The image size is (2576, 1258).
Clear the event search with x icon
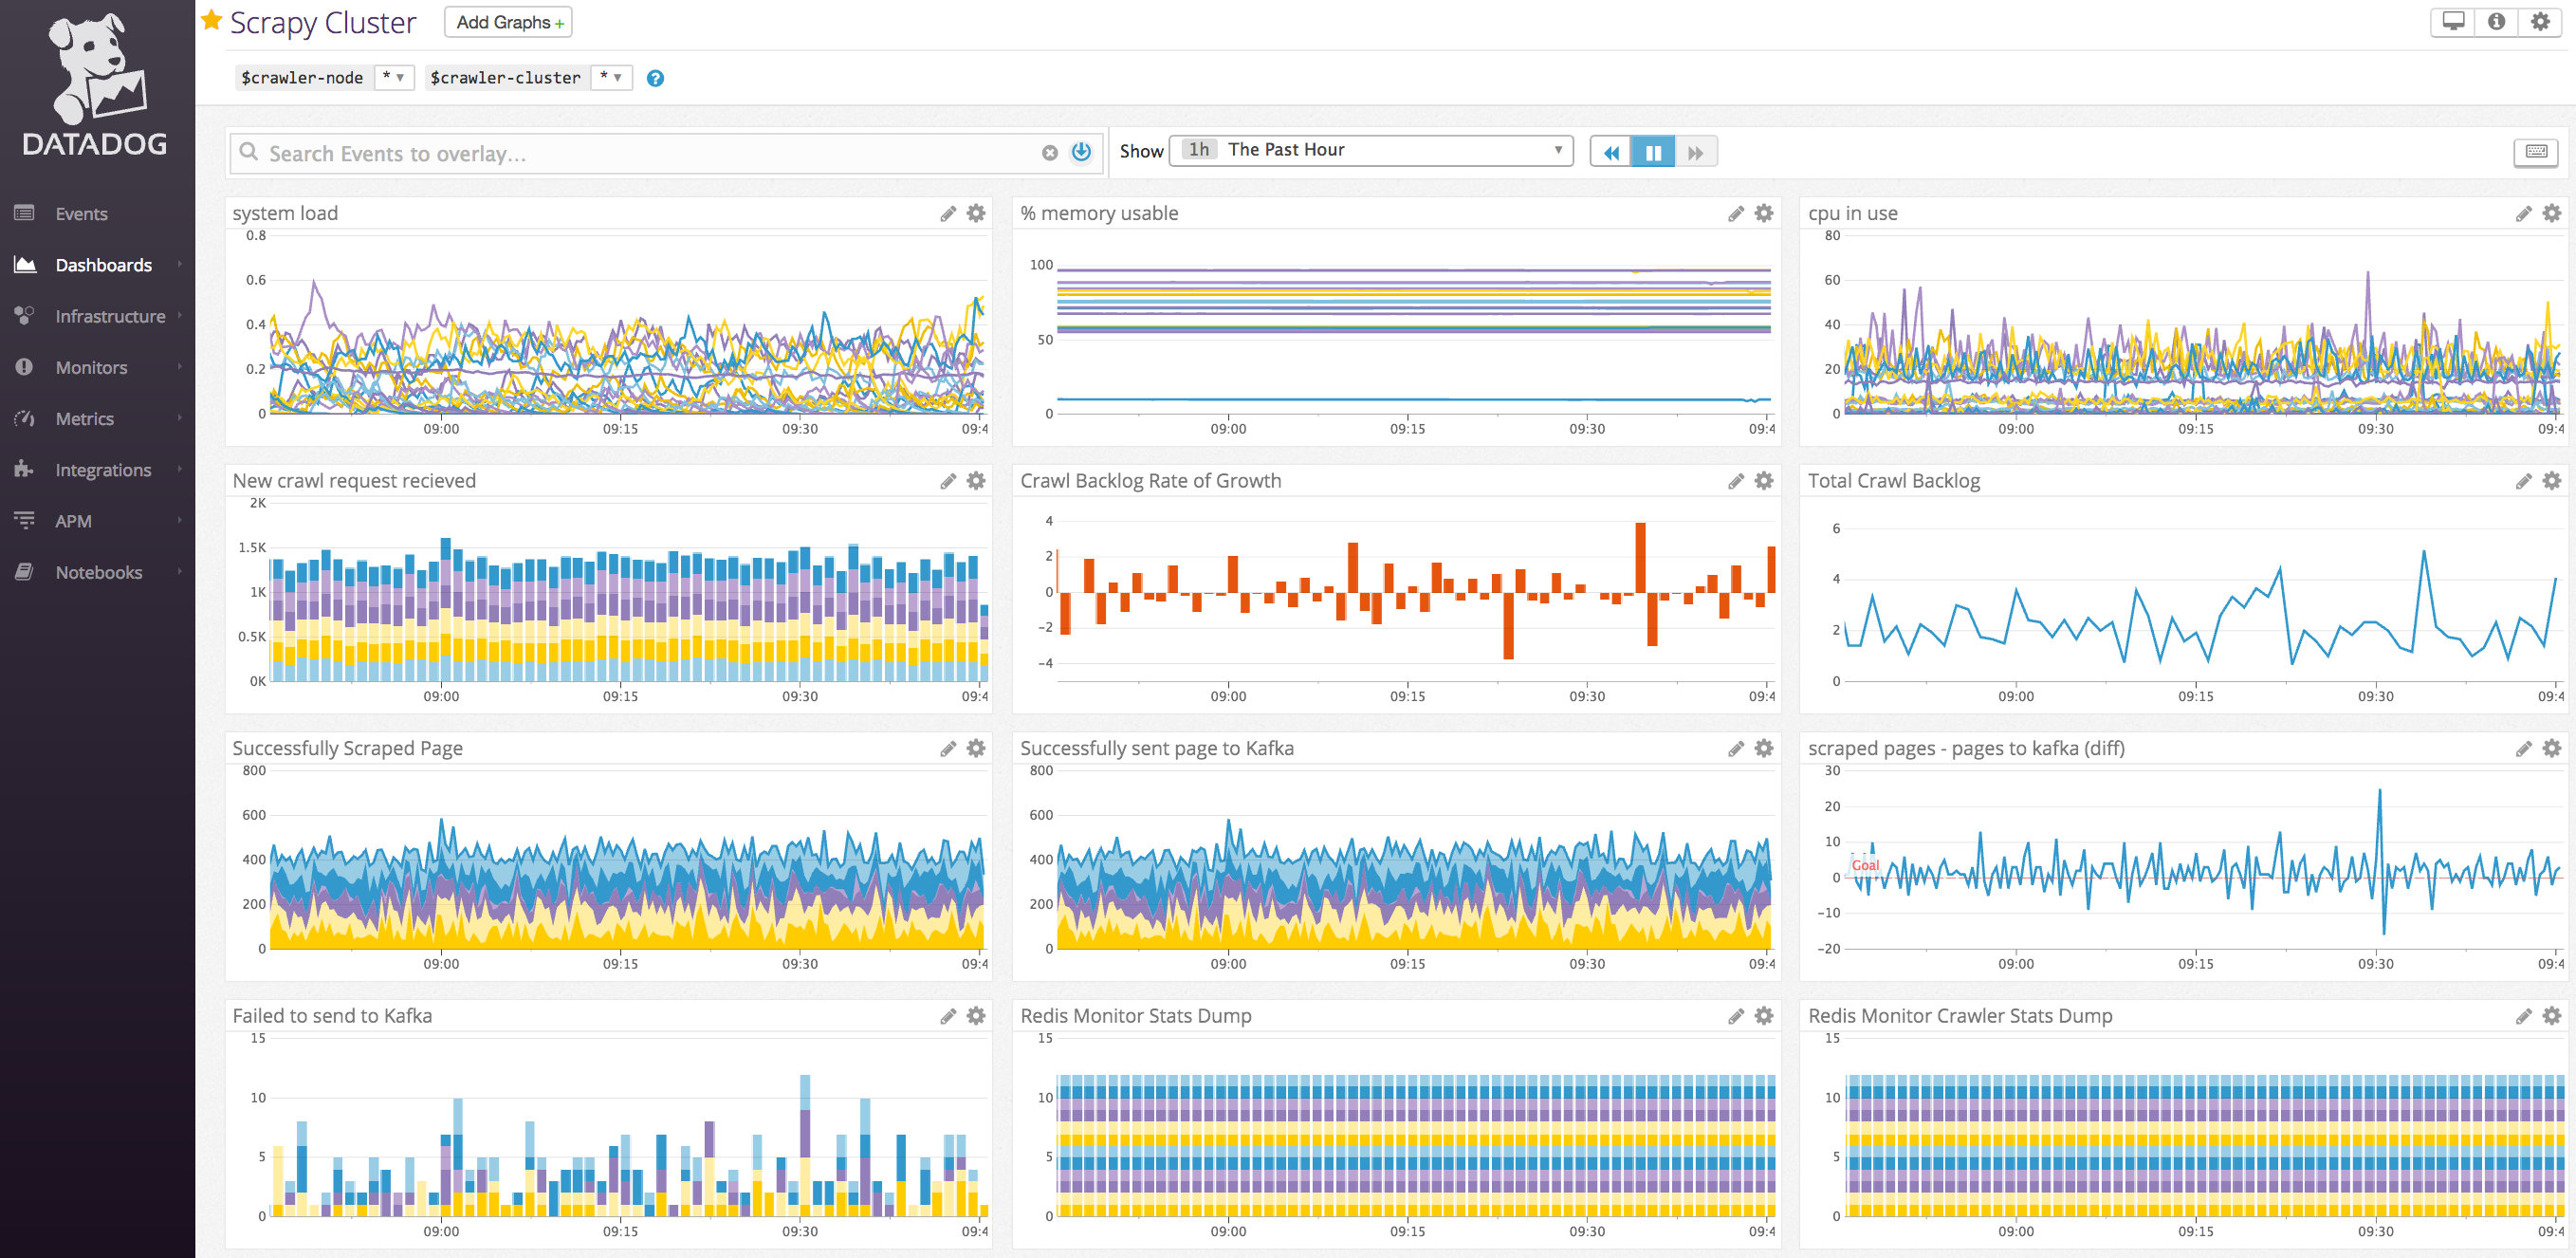tap(1049, 153)
